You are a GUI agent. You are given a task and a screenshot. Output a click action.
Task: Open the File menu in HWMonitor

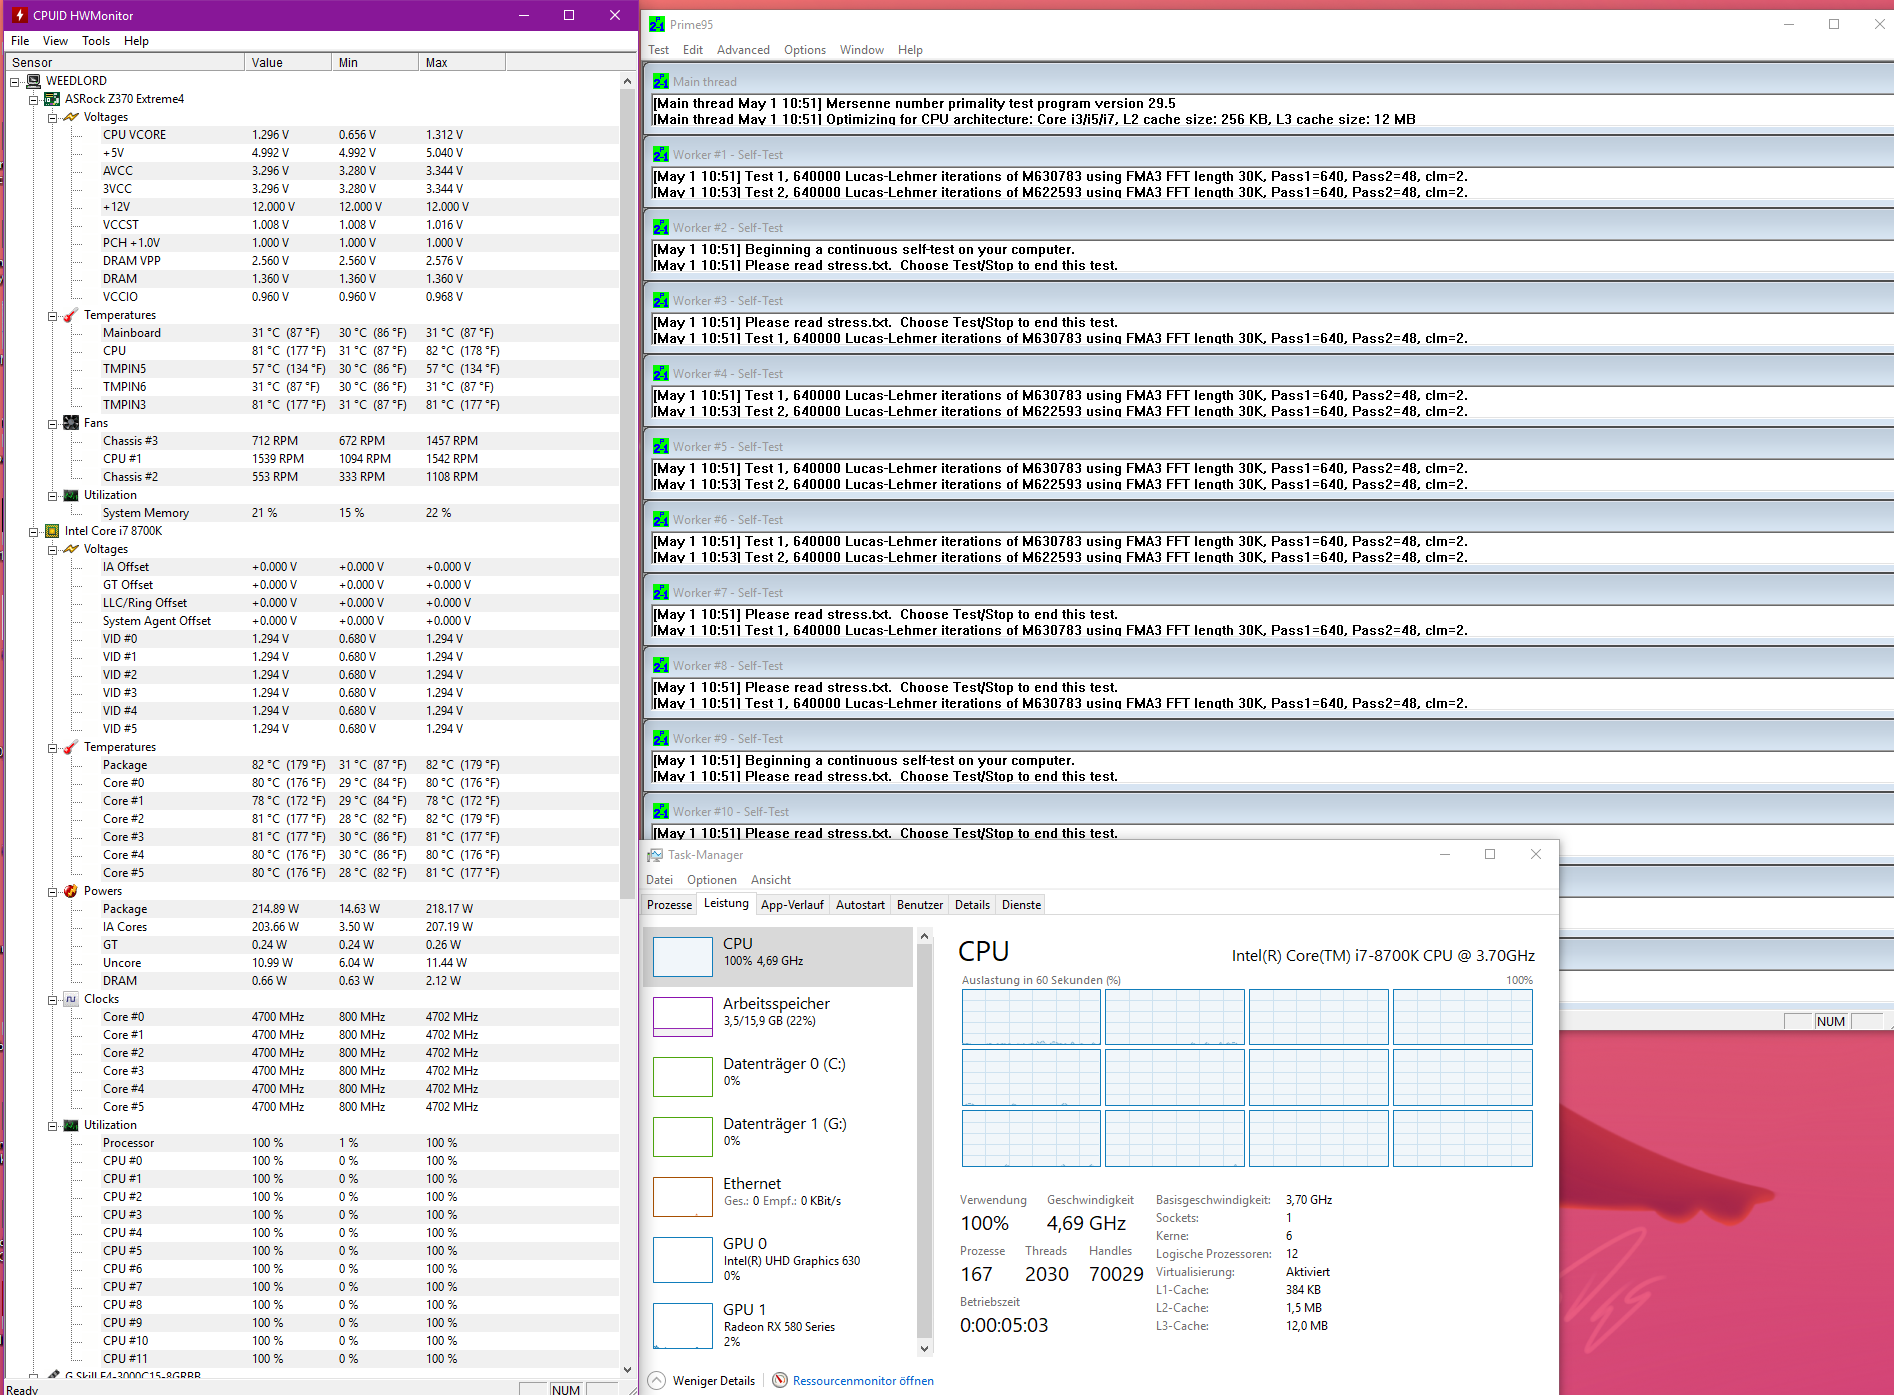[20, 41]
